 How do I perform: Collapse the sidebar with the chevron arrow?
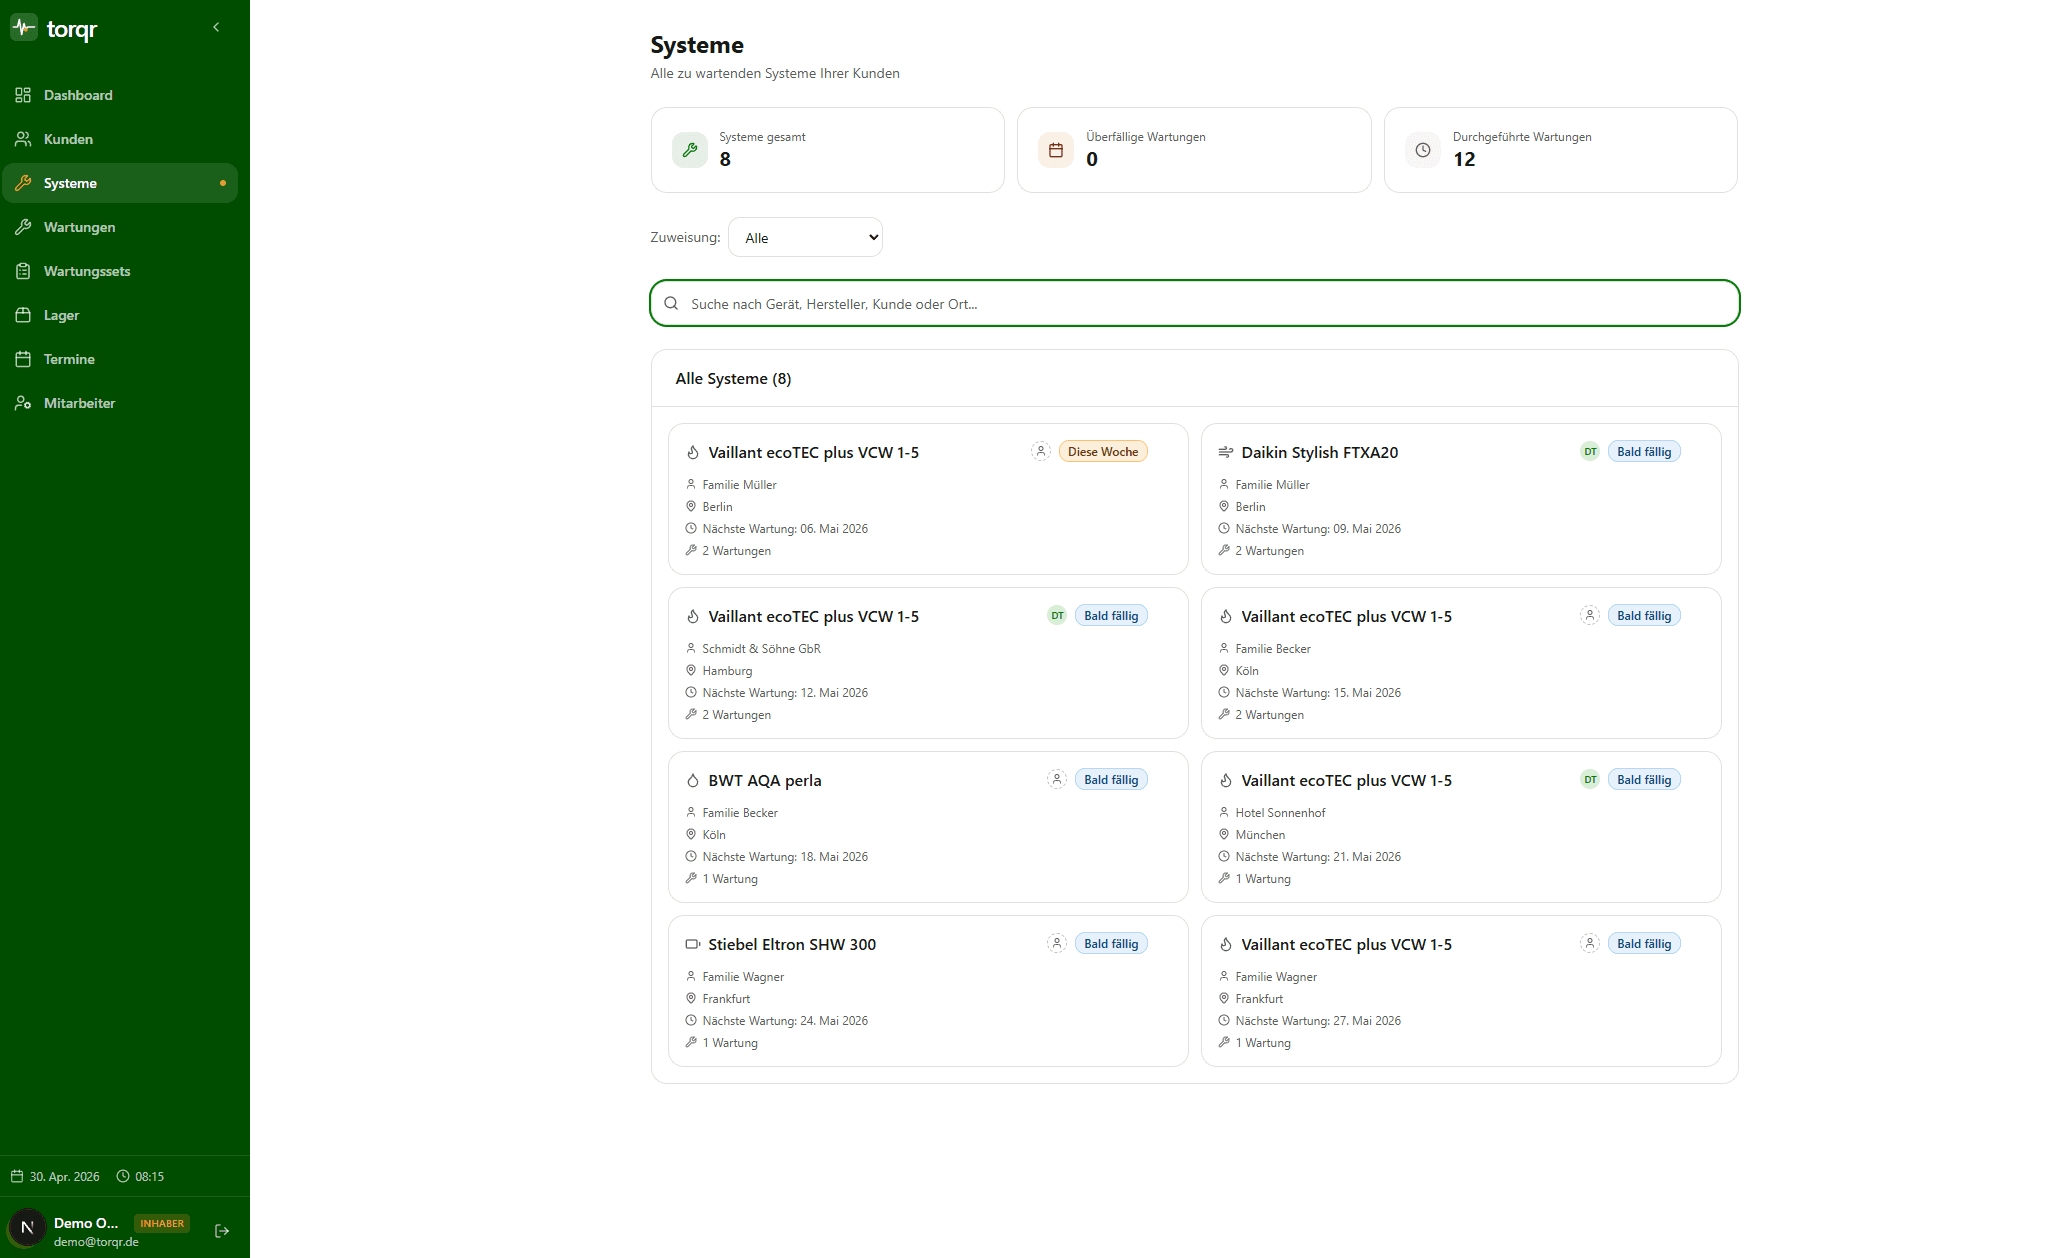[x=216, y=27]
